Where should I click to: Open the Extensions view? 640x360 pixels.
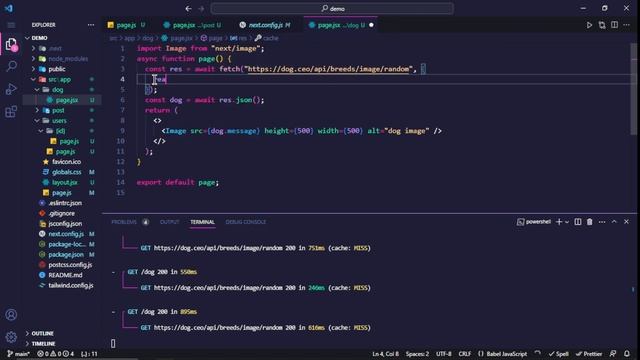[x=11, y=111]
